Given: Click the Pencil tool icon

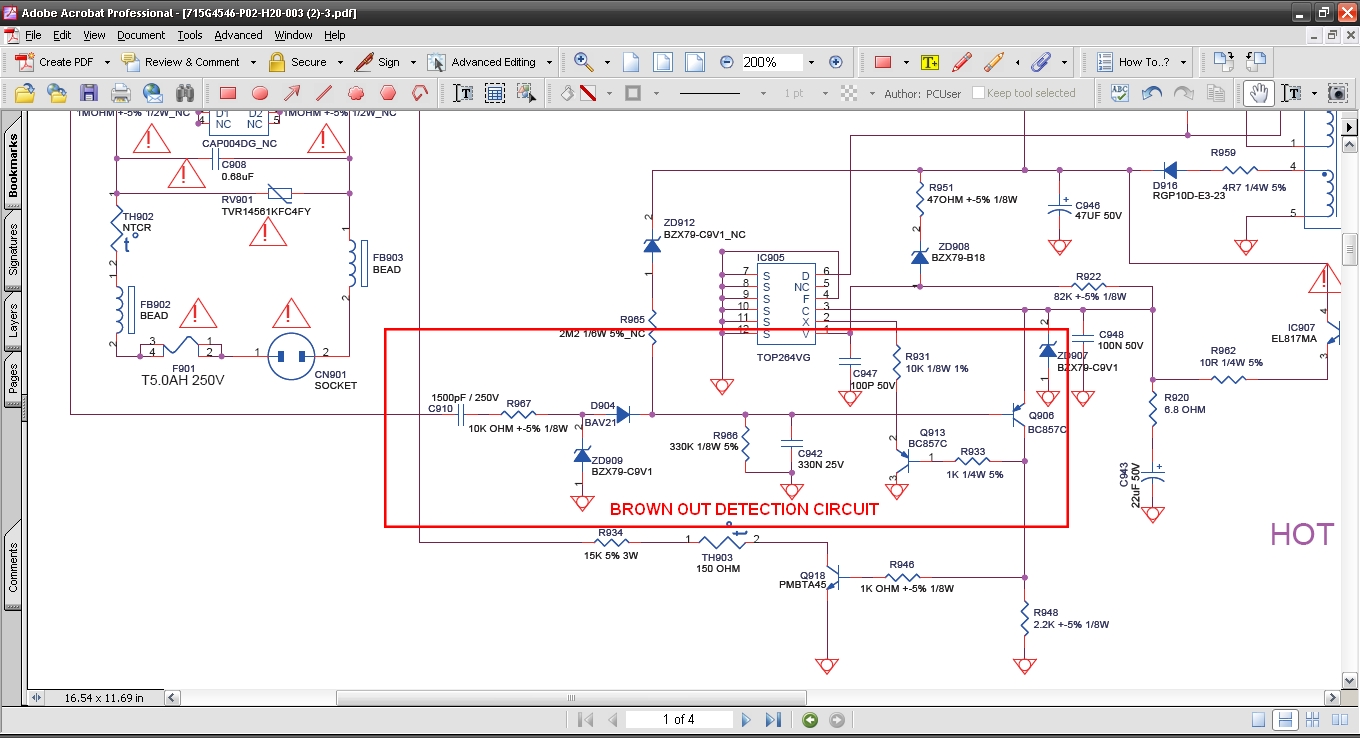Looking at the screenshot, I should click(962, 62).
